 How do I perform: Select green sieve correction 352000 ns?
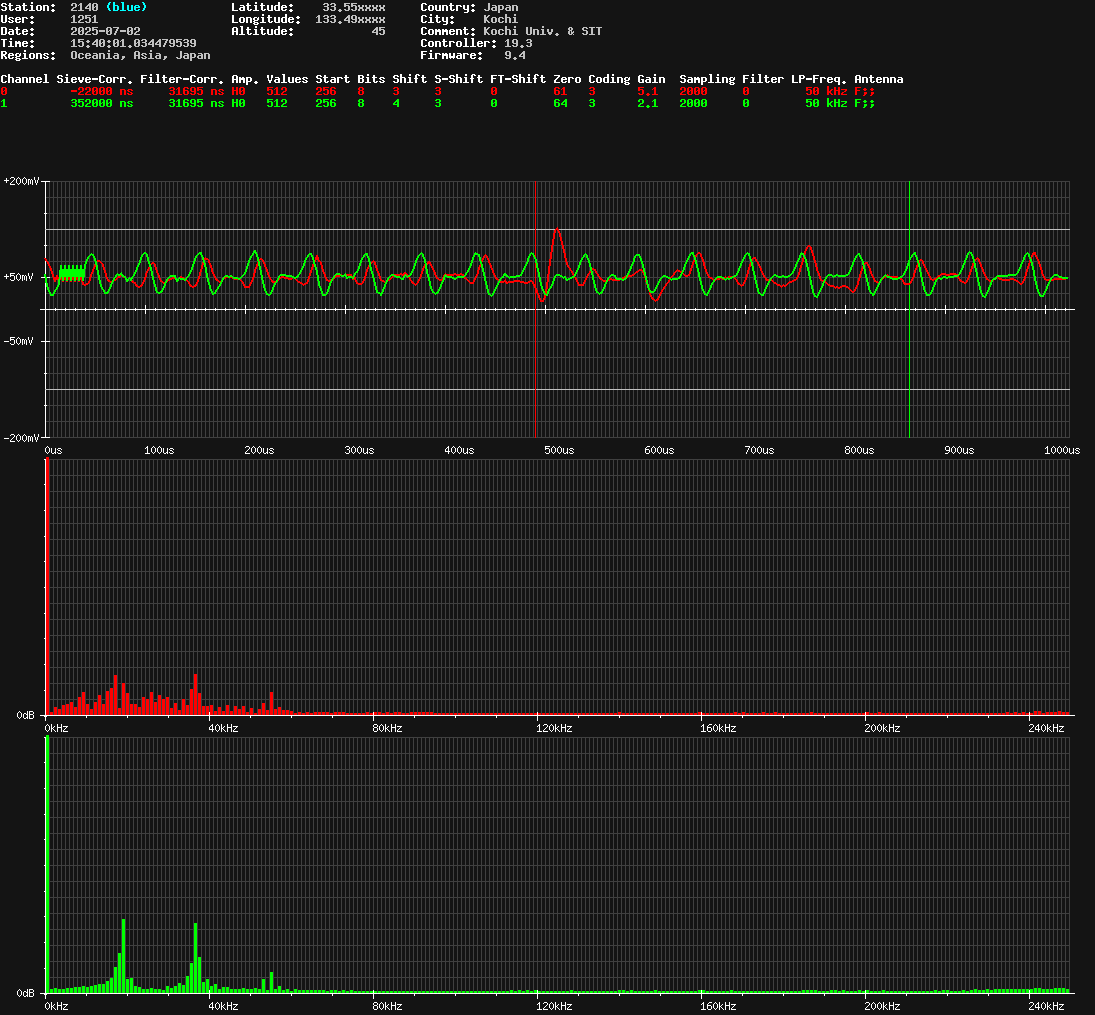tap(101, 103)
